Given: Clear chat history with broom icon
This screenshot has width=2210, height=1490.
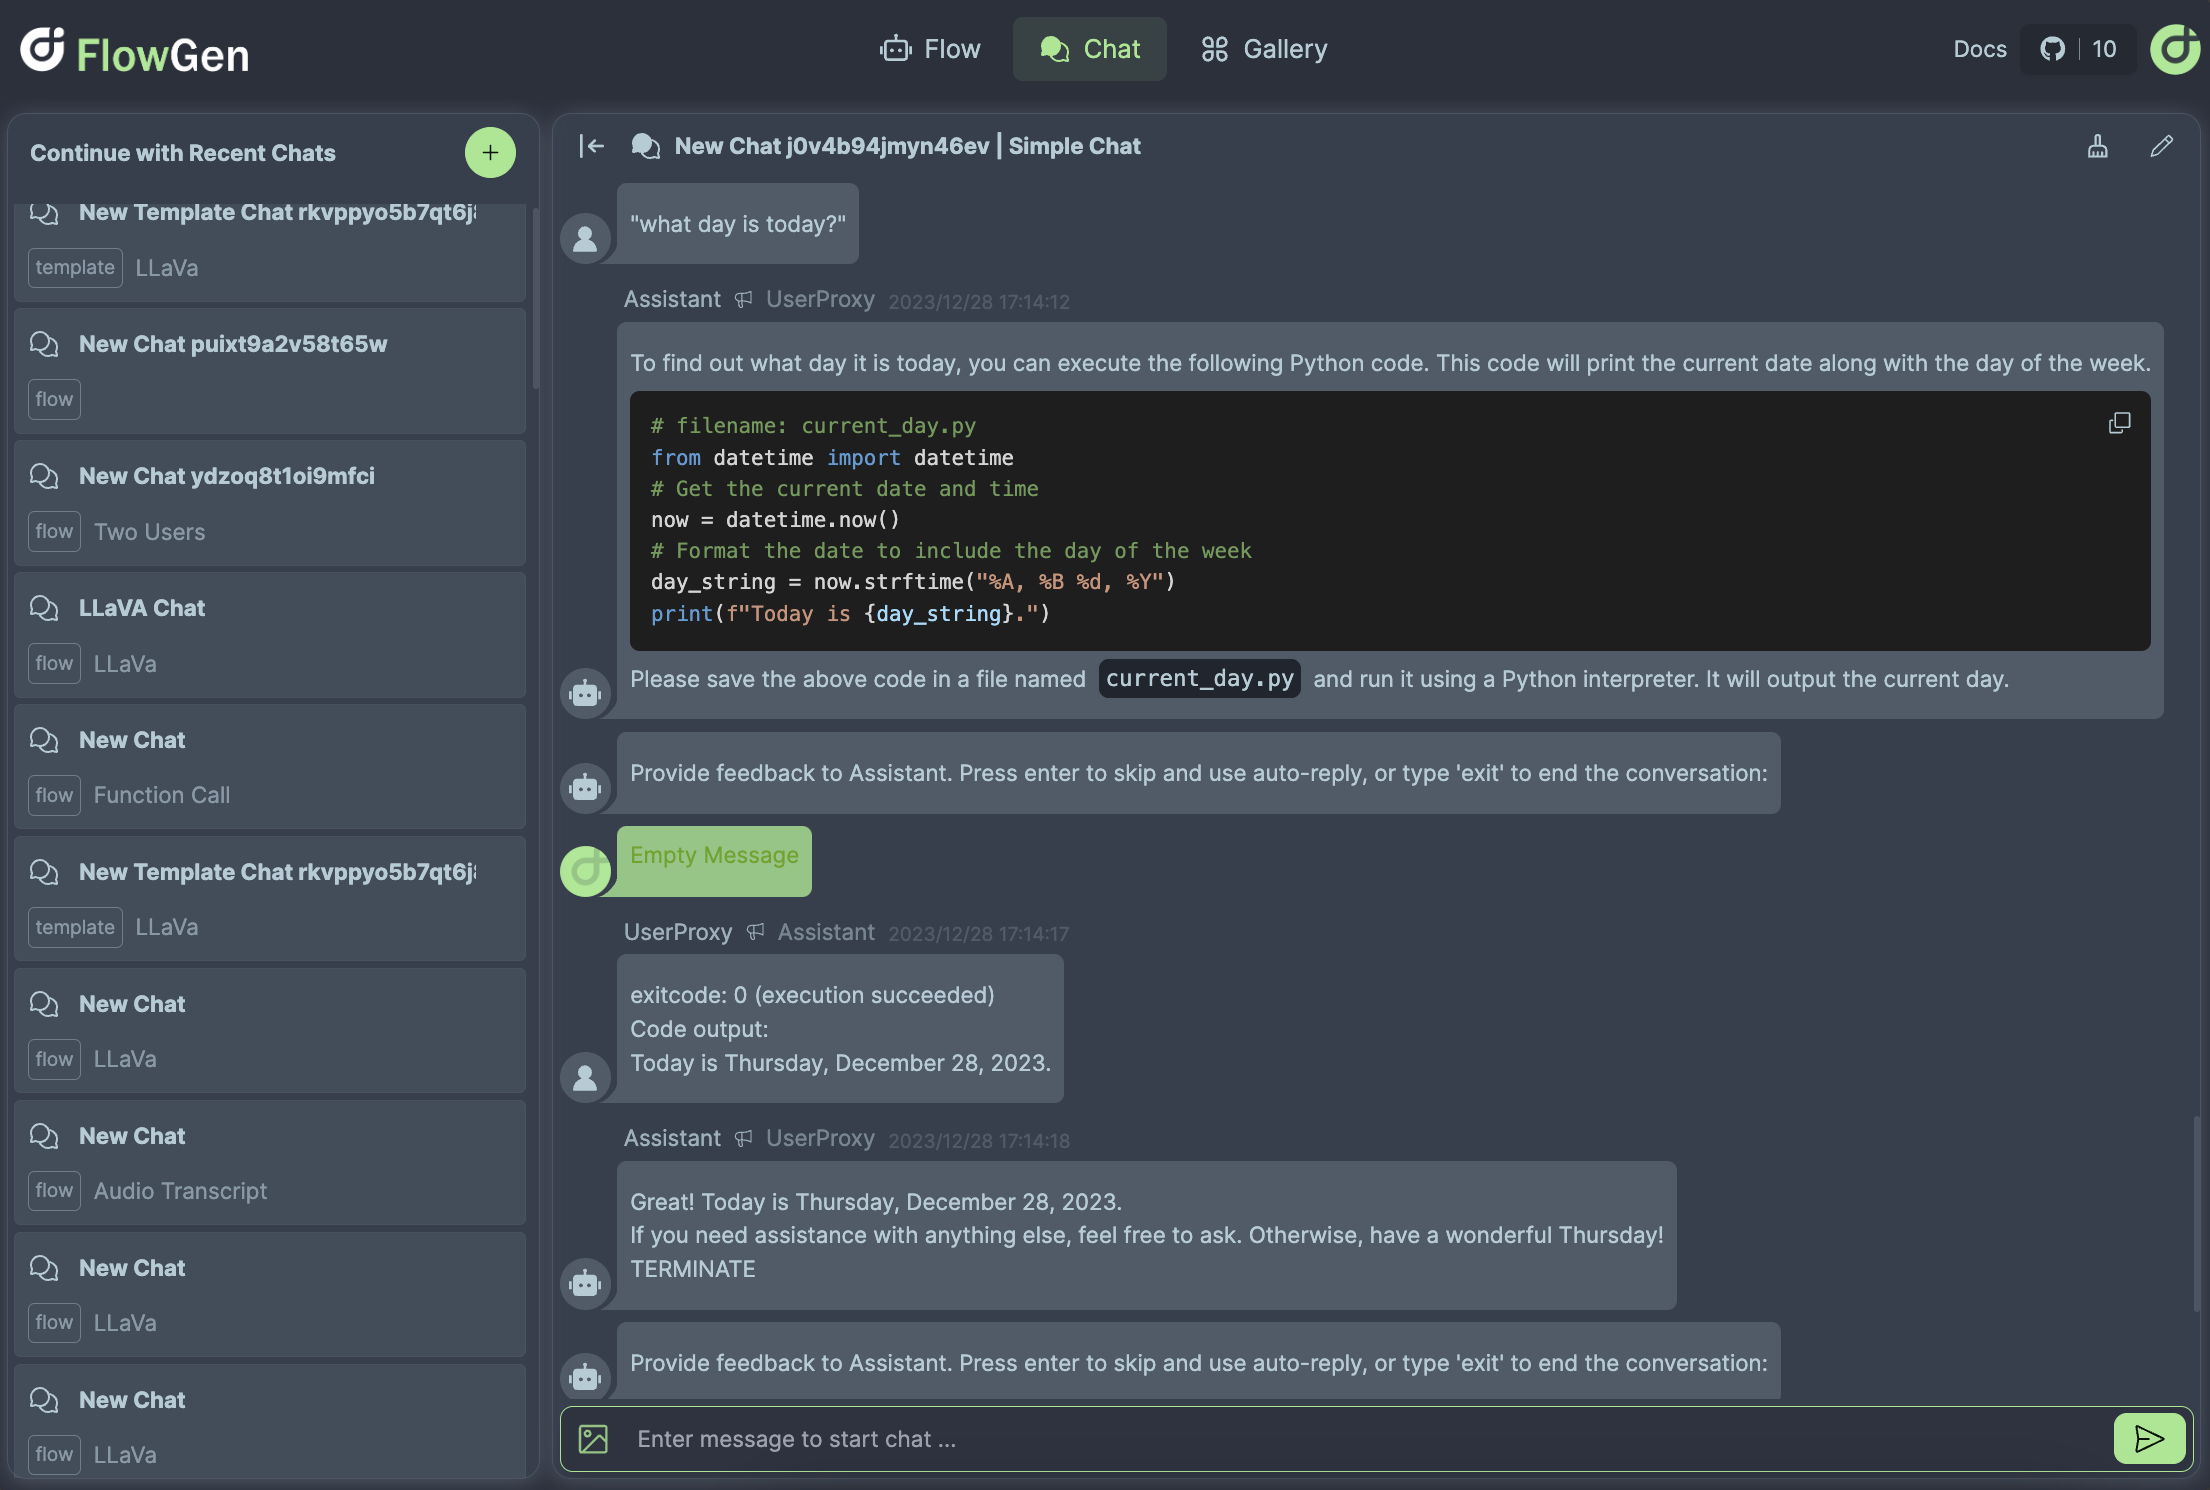Looking at the screenshot, I should click(x=2098, y=146).
